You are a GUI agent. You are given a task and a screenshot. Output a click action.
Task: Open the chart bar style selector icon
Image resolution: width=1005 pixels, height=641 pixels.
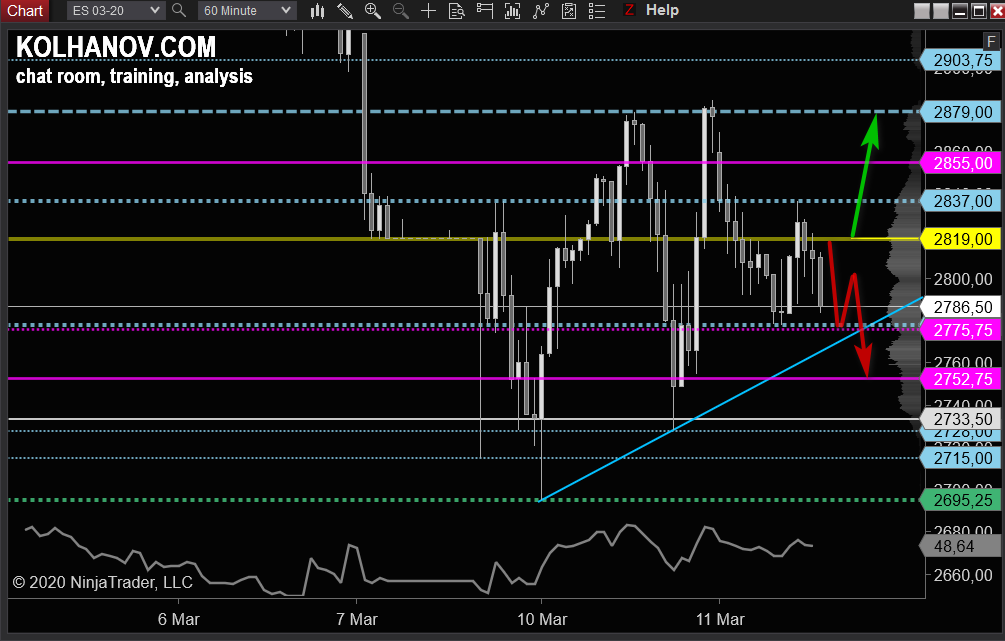click(317, 11)
